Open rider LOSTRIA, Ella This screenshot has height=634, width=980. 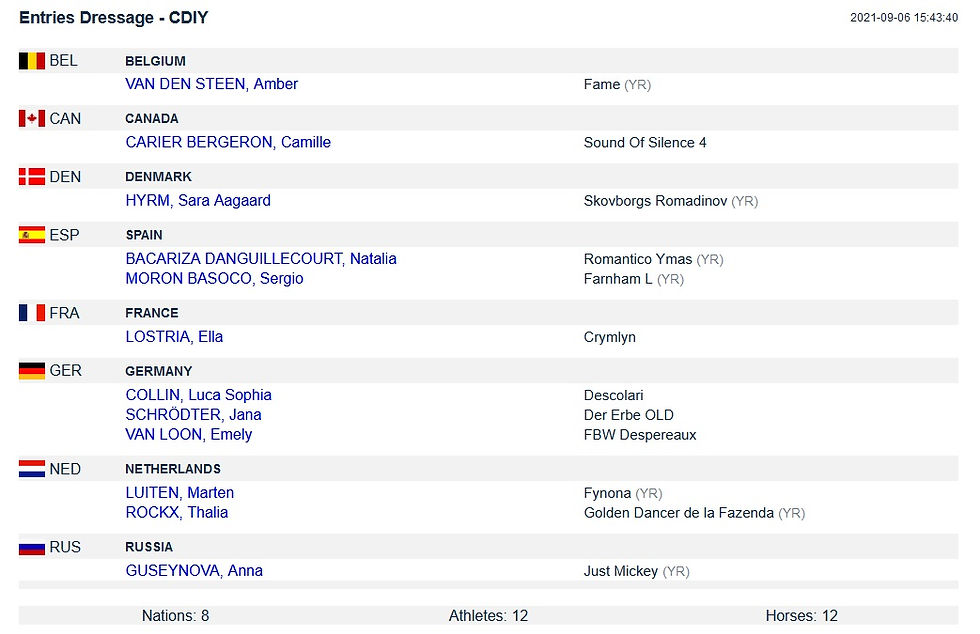point(174,336)
